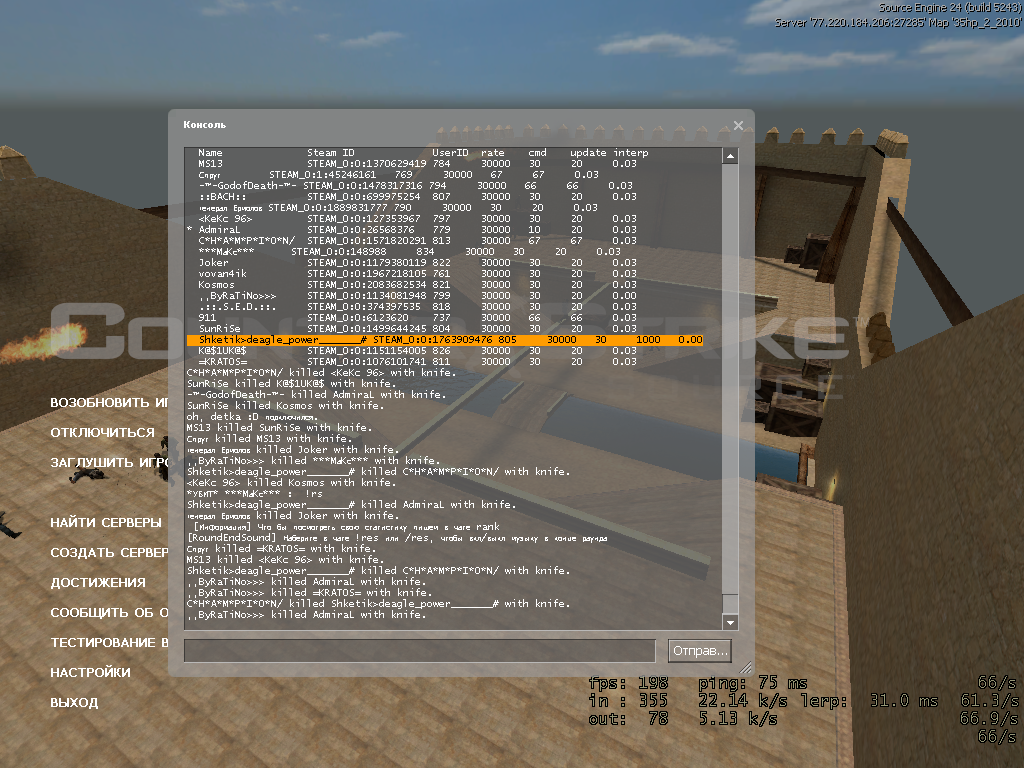Click the Joker player status row

click(x=417, y=263)
